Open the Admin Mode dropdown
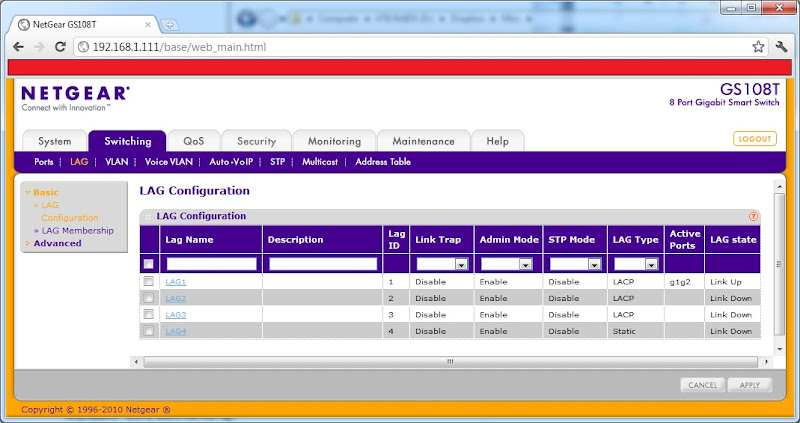Image resolution: width=800 pixels, height=423 pixels. click(x=507, y=264)
